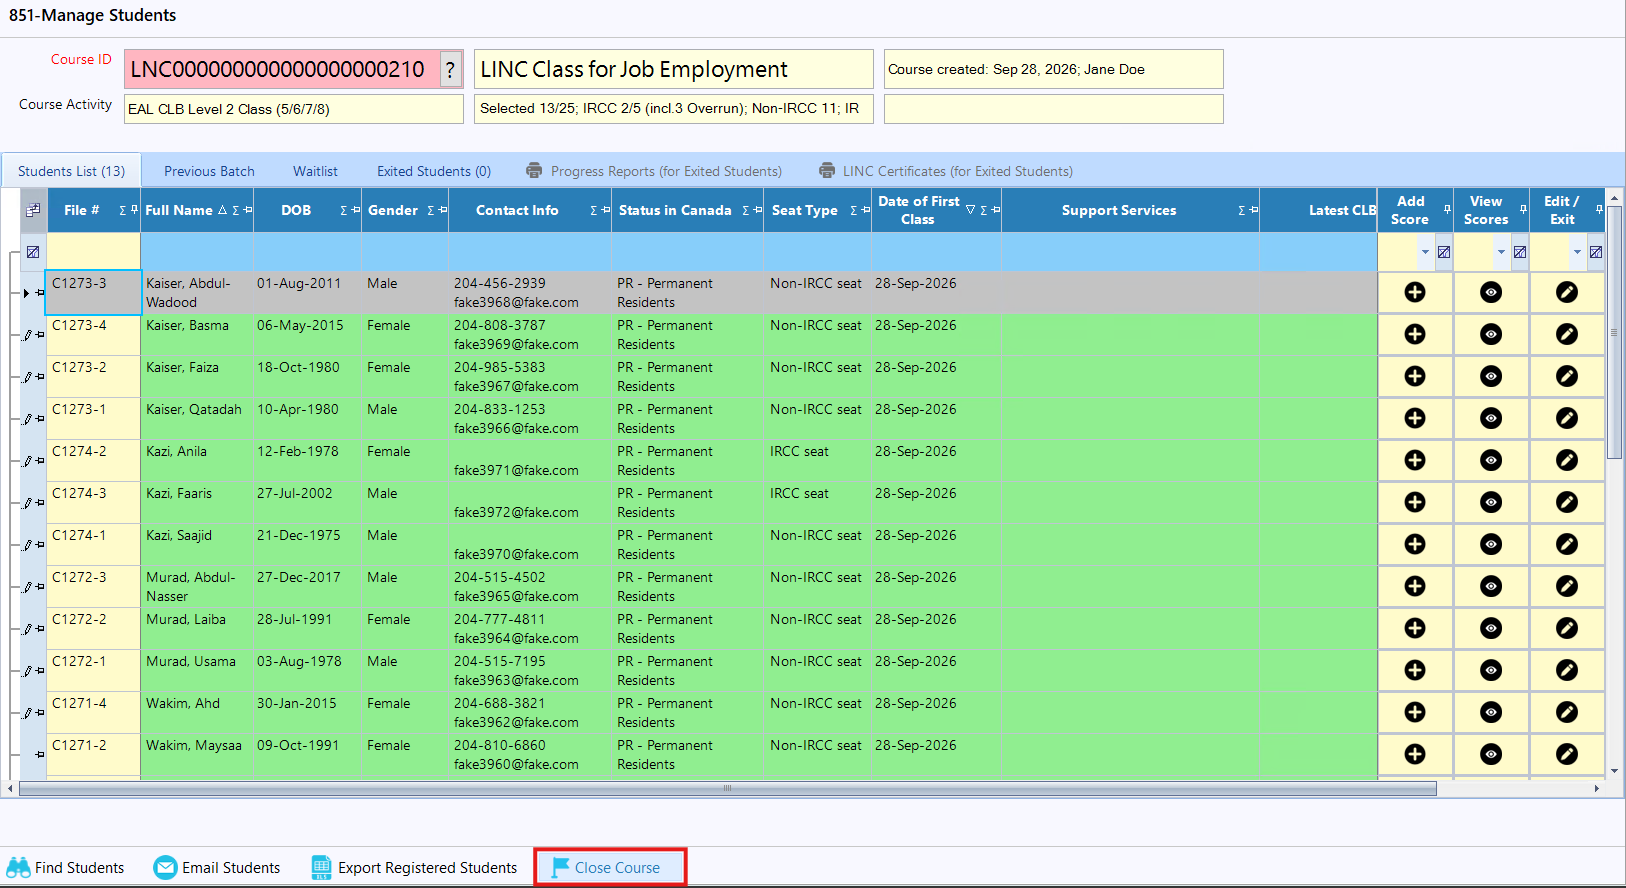Open Progress Reports printer option
The image size is (1626, 888).
pos(654,171)
